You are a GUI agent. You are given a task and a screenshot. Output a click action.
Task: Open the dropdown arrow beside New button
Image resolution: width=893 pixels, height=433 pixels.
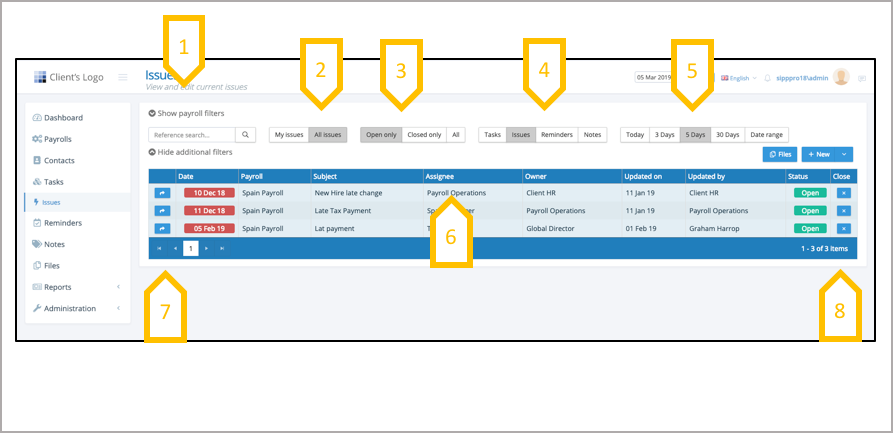(x=846, y=154)
